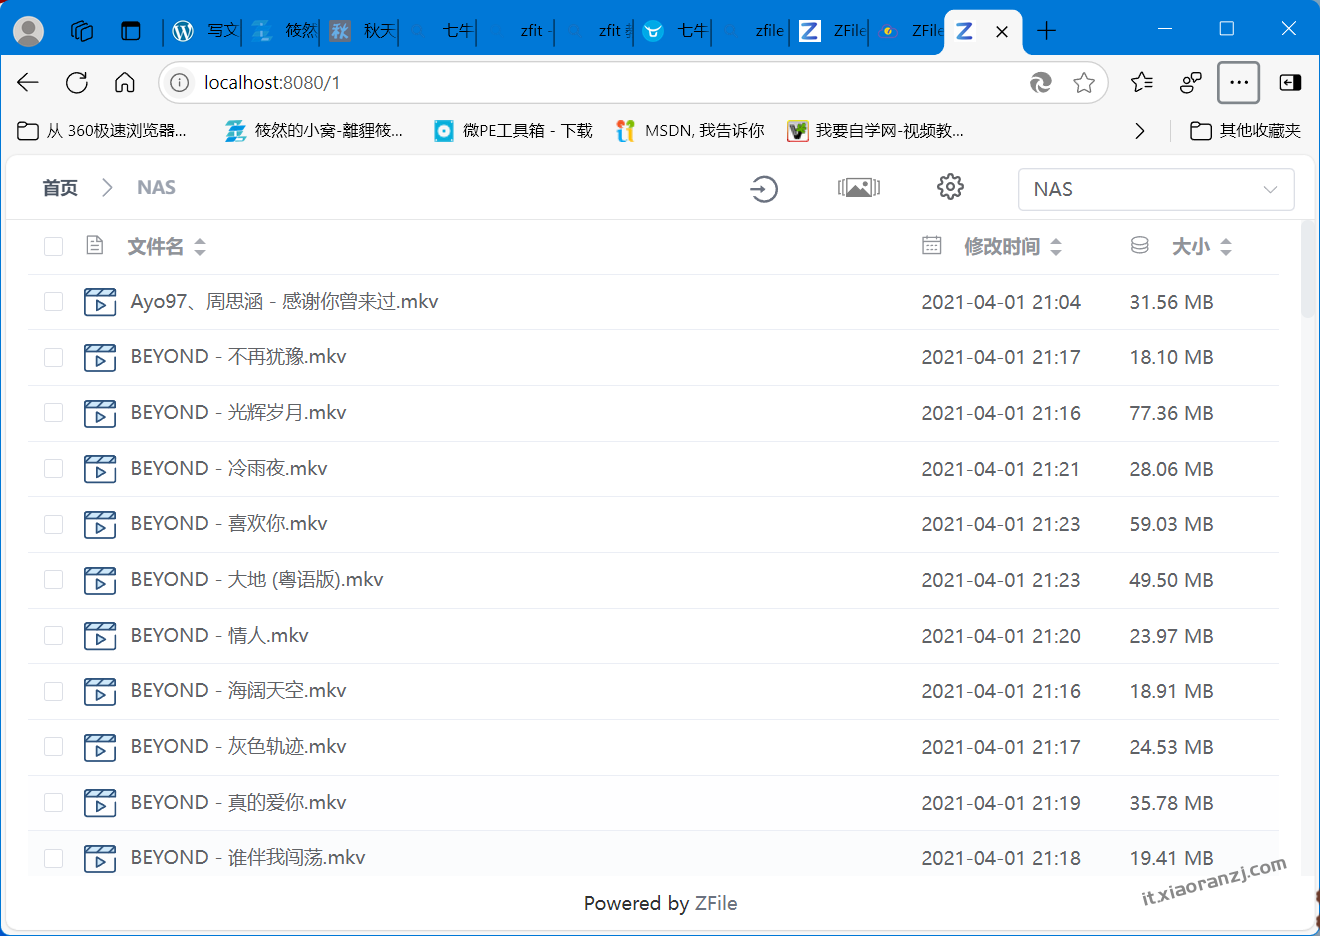Go to 首页 breadcrumb link
The image size is (1320, 936).
click(x=60, y=188)
